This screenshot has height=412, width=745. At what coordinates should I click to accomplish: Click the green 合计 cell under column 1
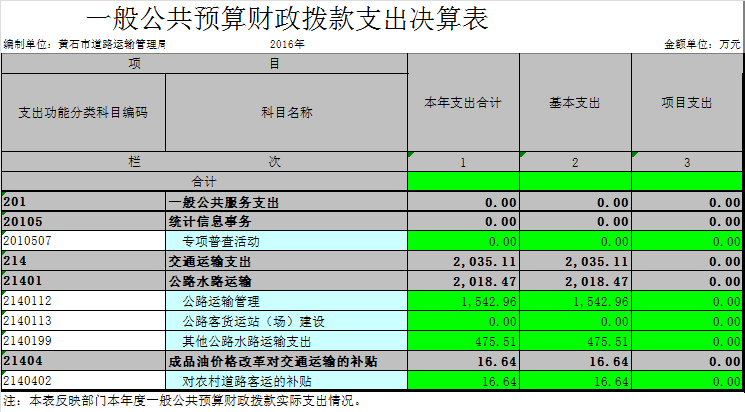[463, 181]
